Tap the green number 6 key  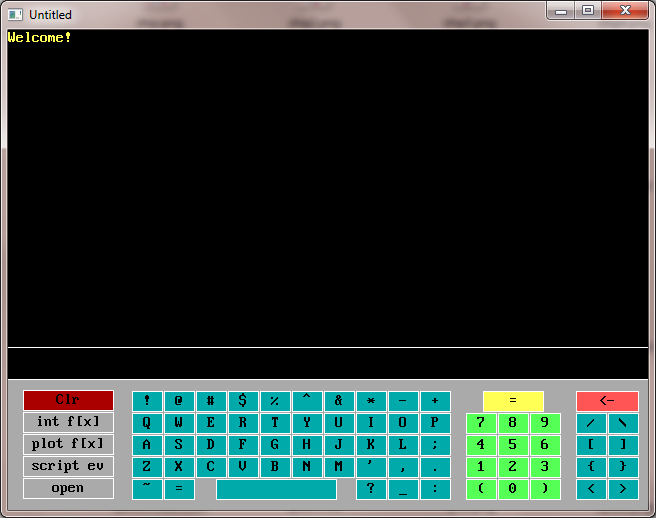pos(545,445)
